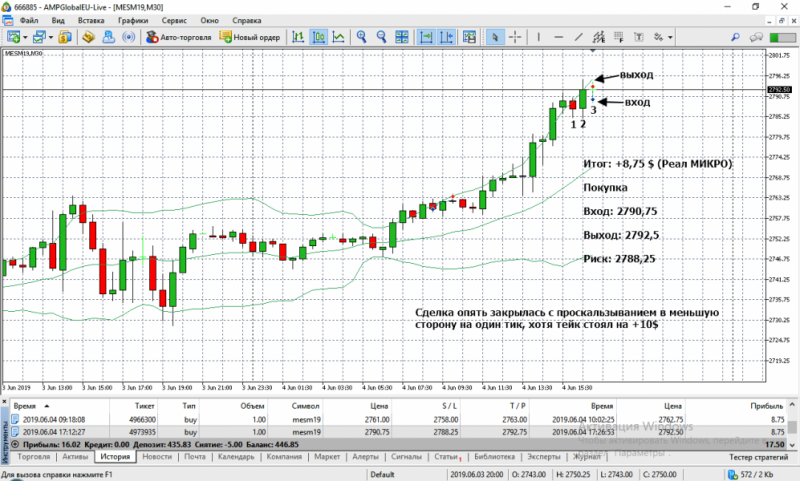800x481 pixels.
Task: Open the Графики menu
Action: point(133,20)
